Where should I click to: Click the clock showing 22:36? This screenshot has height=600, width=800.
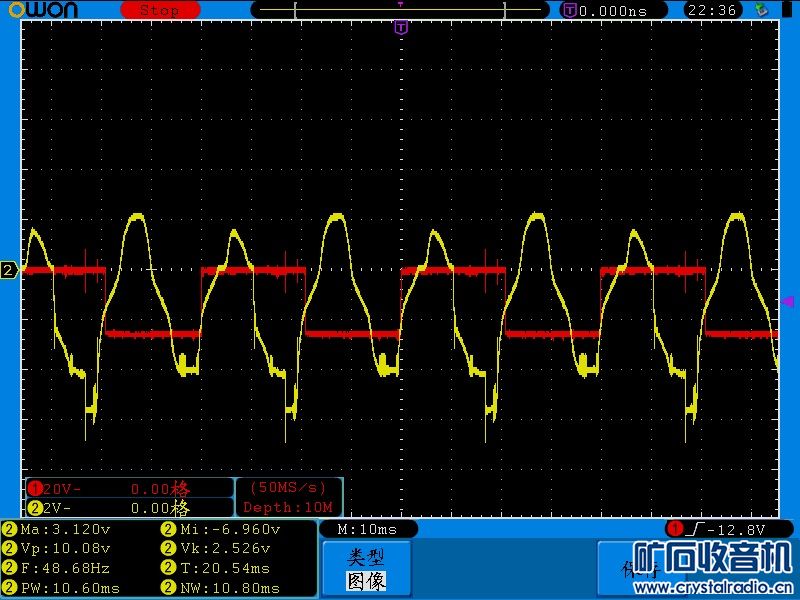(x=712, y=10)
